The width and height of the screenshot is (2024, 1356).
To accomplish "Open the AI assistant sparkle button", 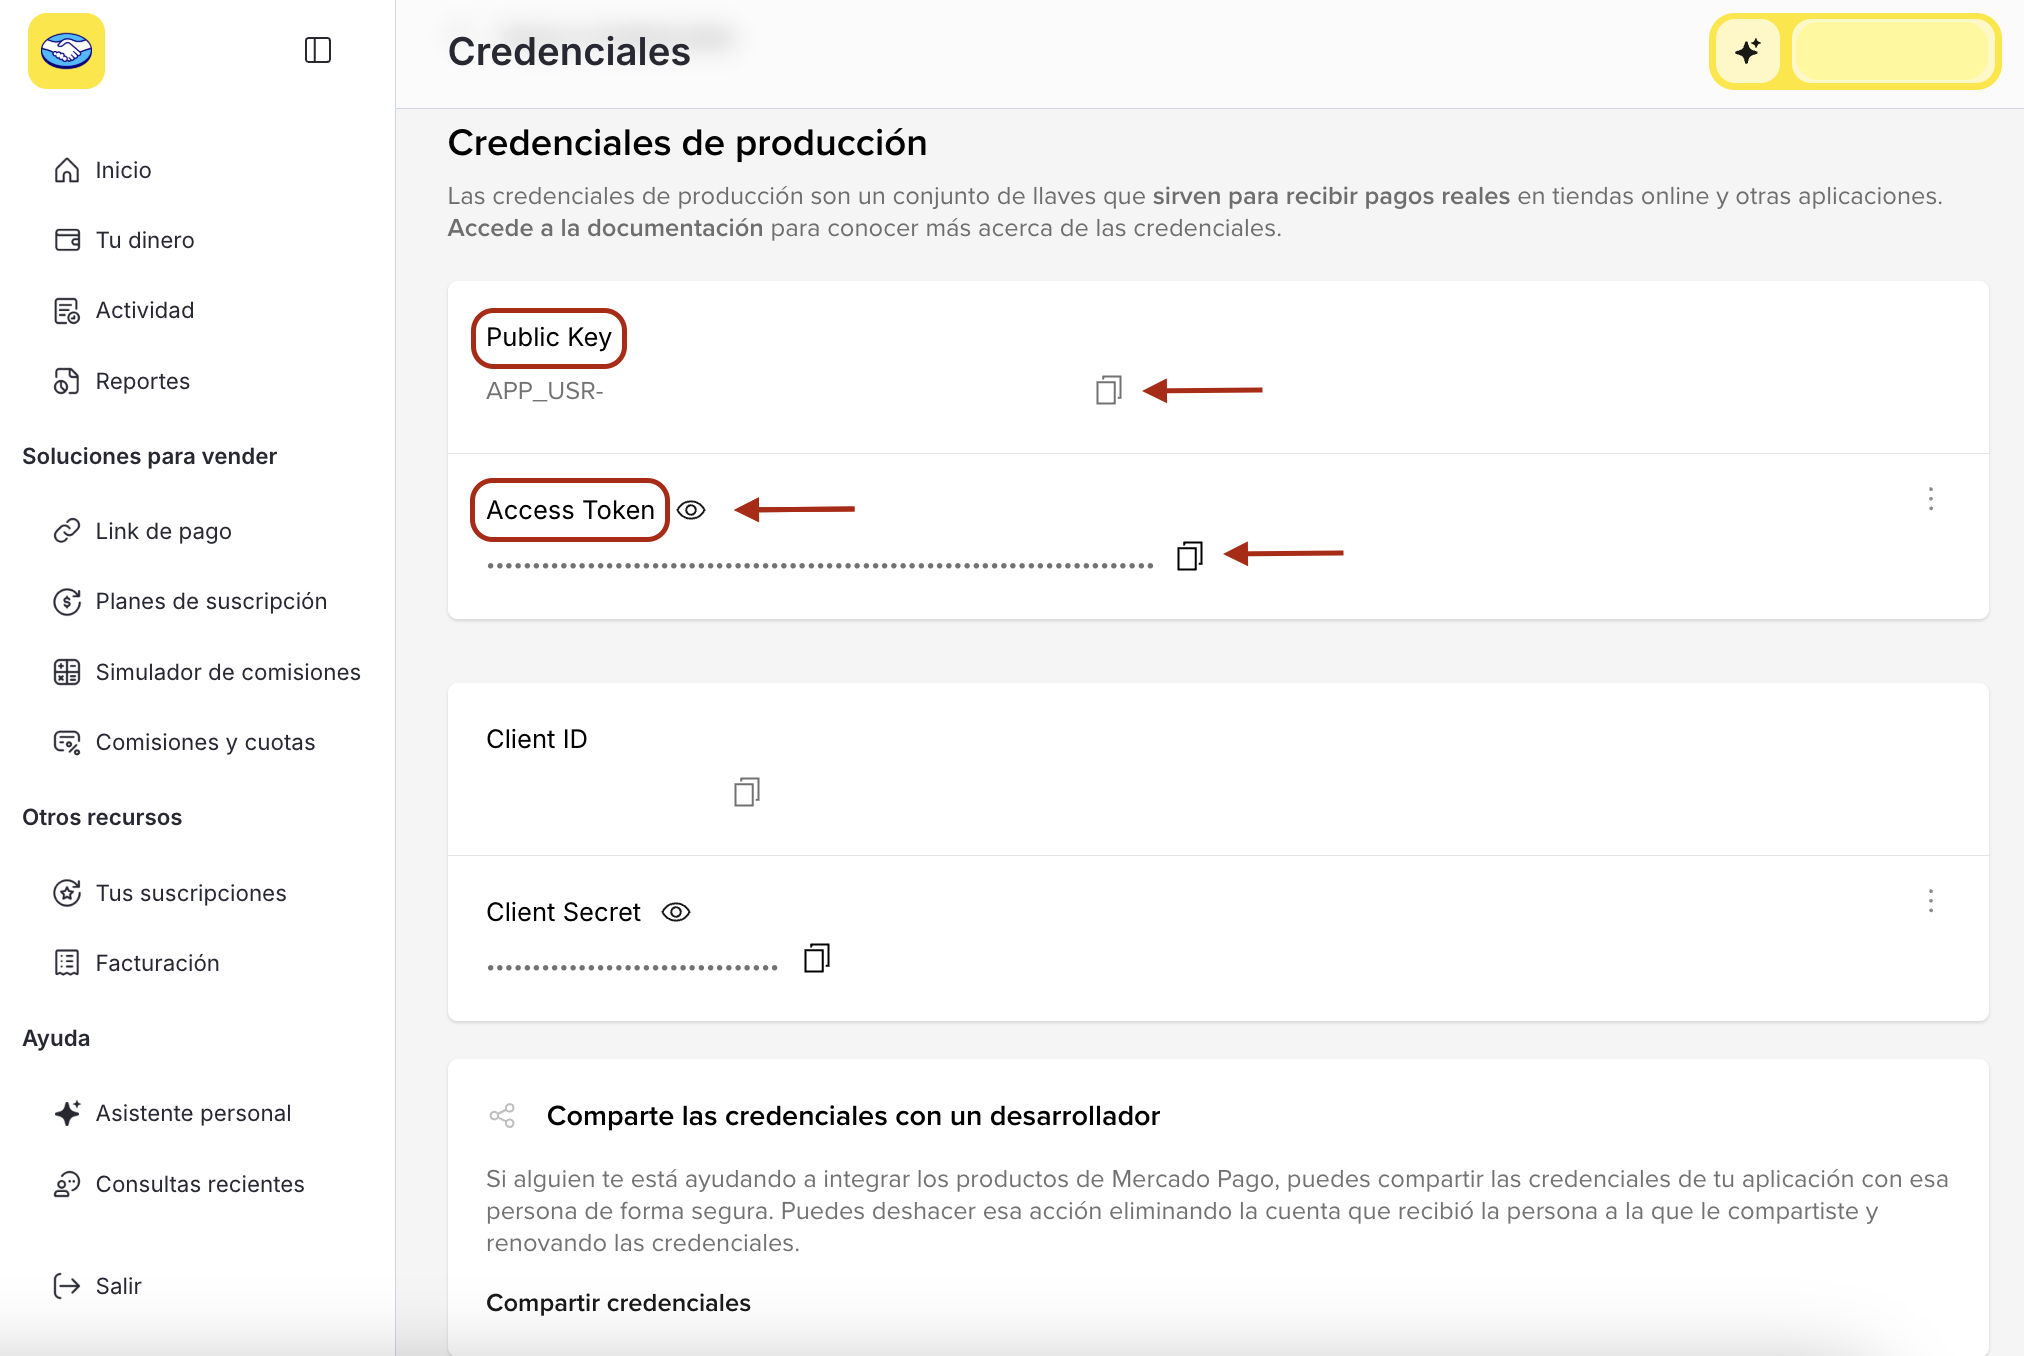I will point(1748,51).
